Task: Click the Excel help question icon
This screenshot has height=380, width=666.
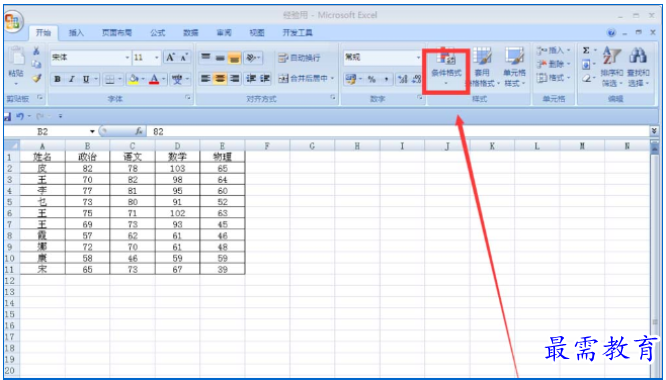Action: coord(611,33)
